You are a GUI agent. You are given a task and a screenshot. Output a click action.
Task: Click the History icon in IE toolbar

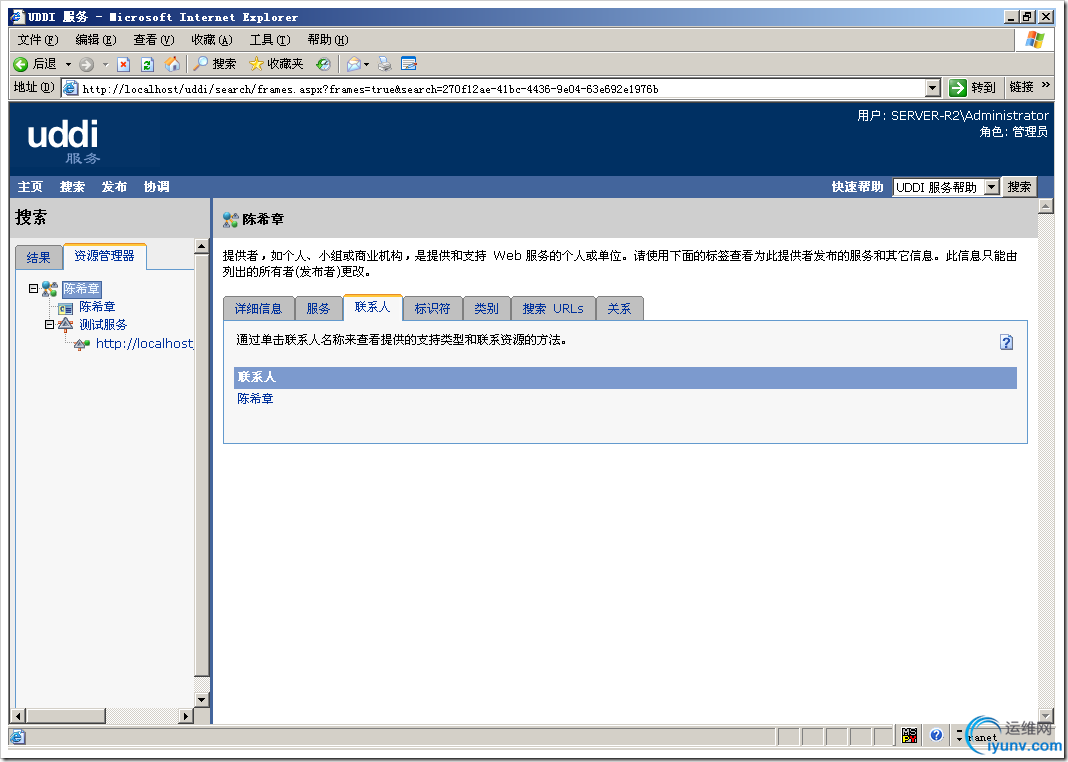coord(323,64)
